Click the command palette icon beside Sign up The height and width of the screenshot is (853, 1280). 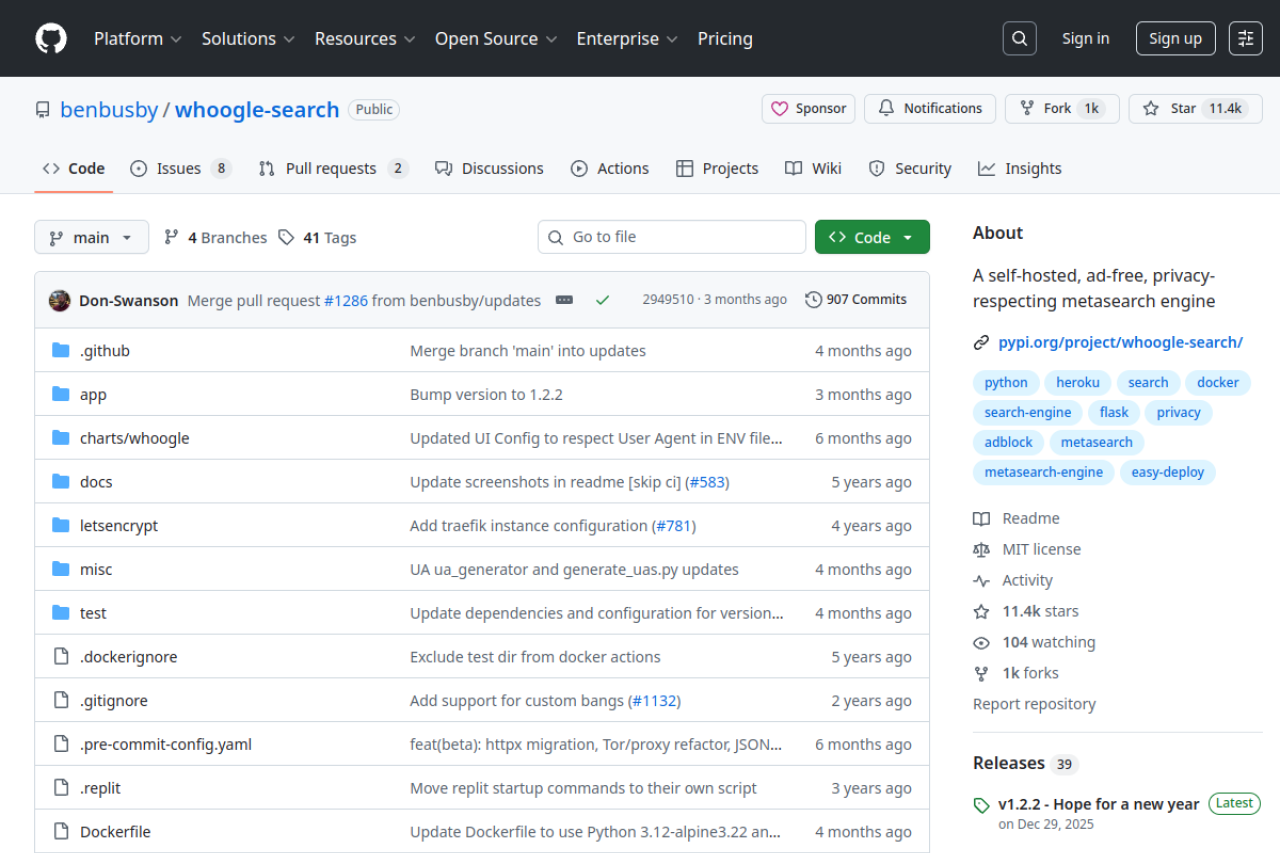click(1245, 38)
